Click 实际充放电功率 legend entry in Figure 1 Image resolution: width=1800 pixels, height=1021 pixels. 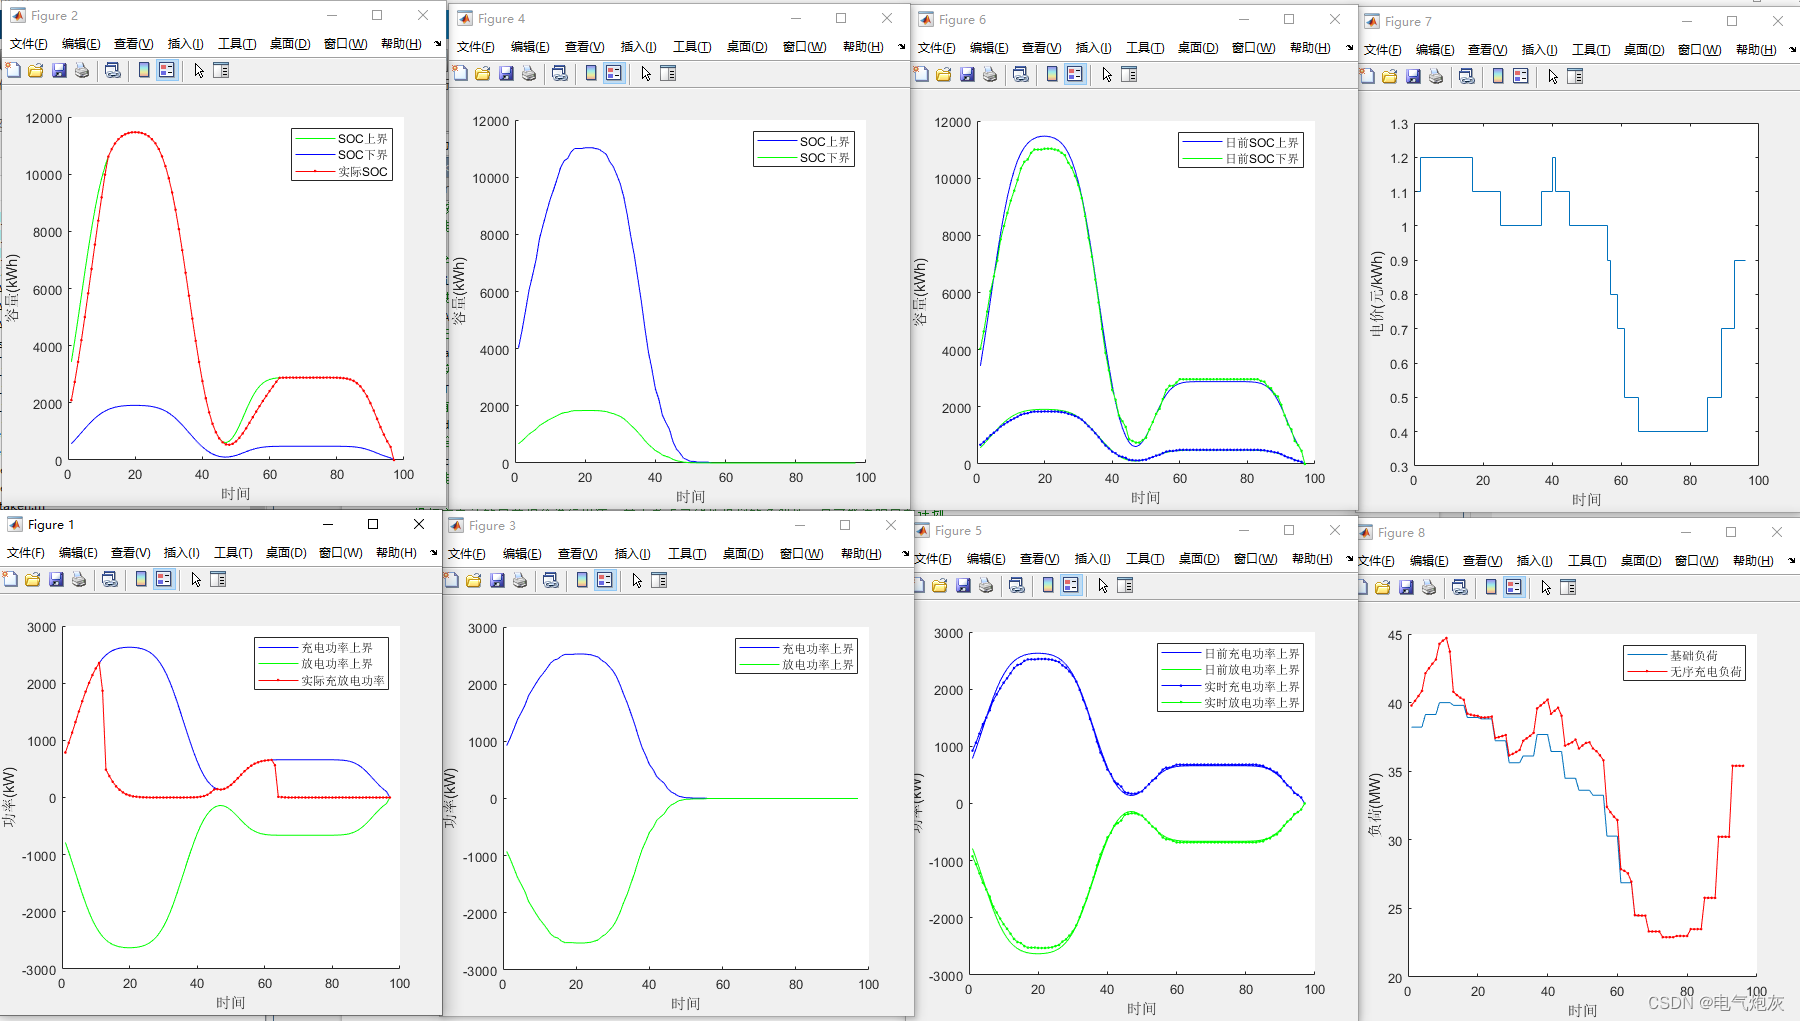pos(343,681)
